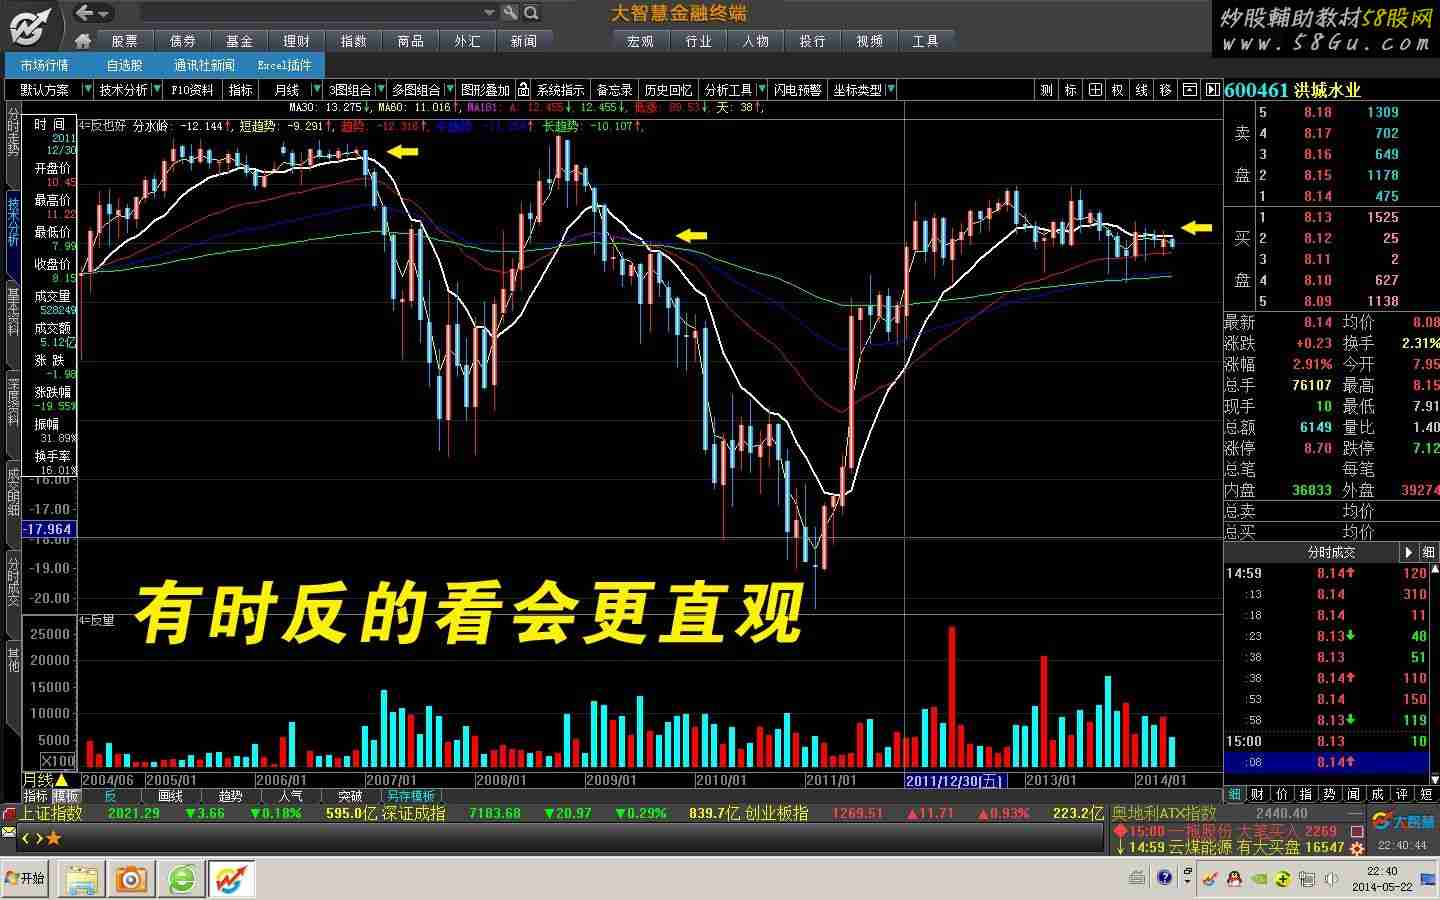Select the 线 line drawing tool
The image size is (1440, 900).
1142,90
